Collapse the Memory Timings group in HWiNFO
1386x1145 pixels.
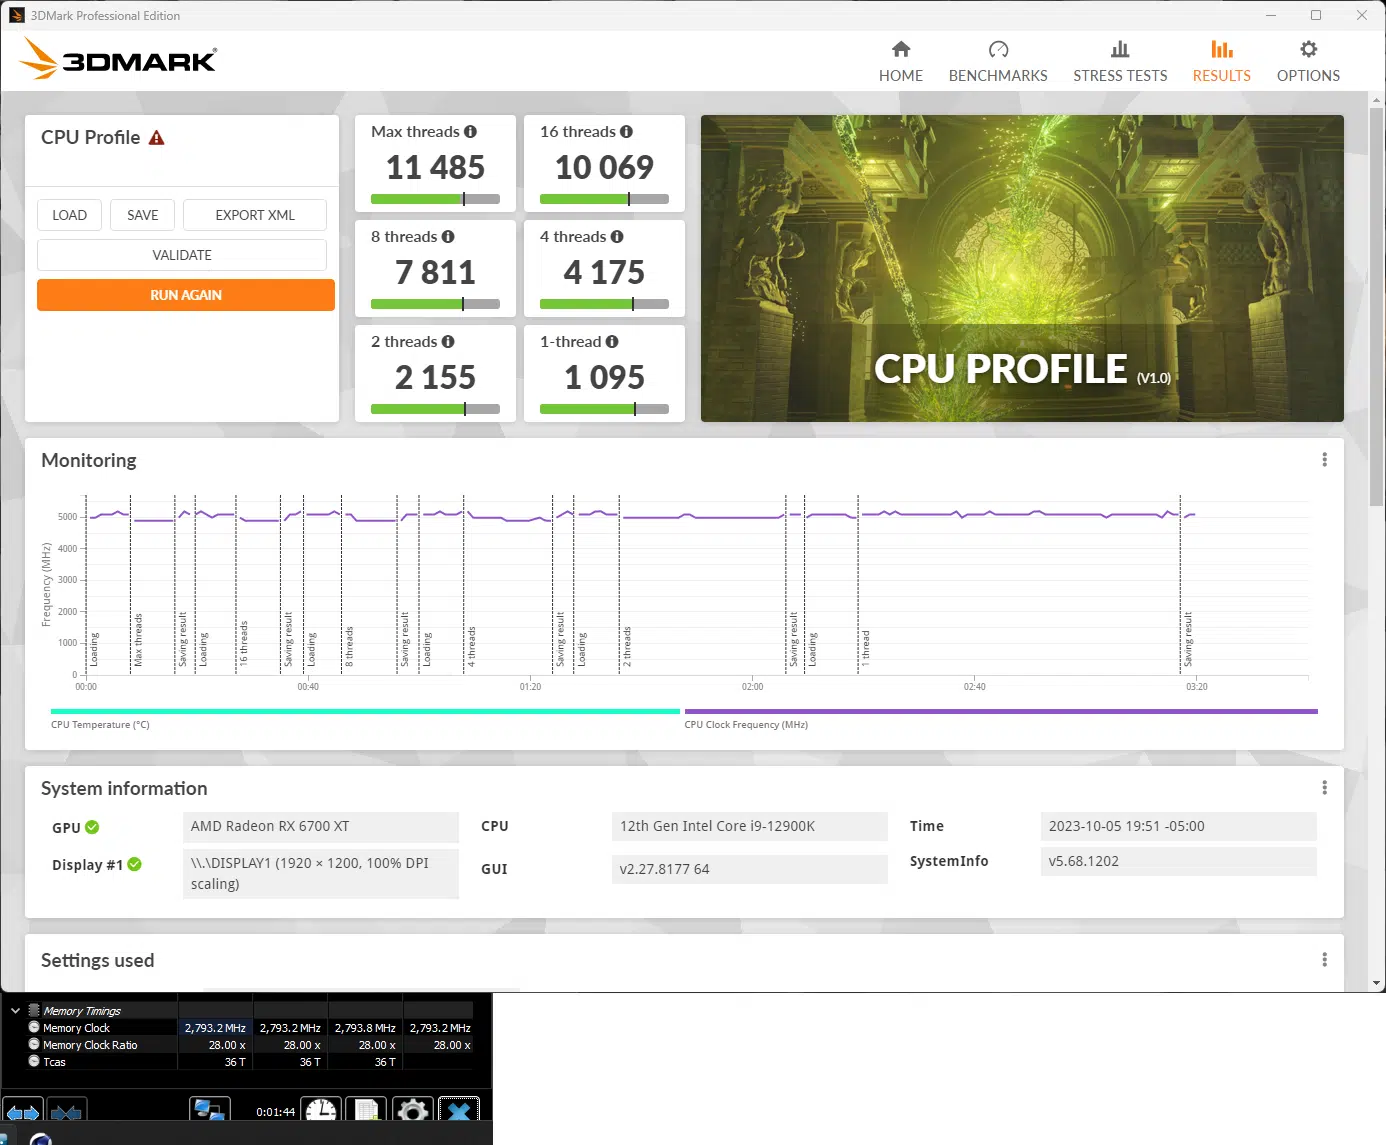(x=15, y=1011)
